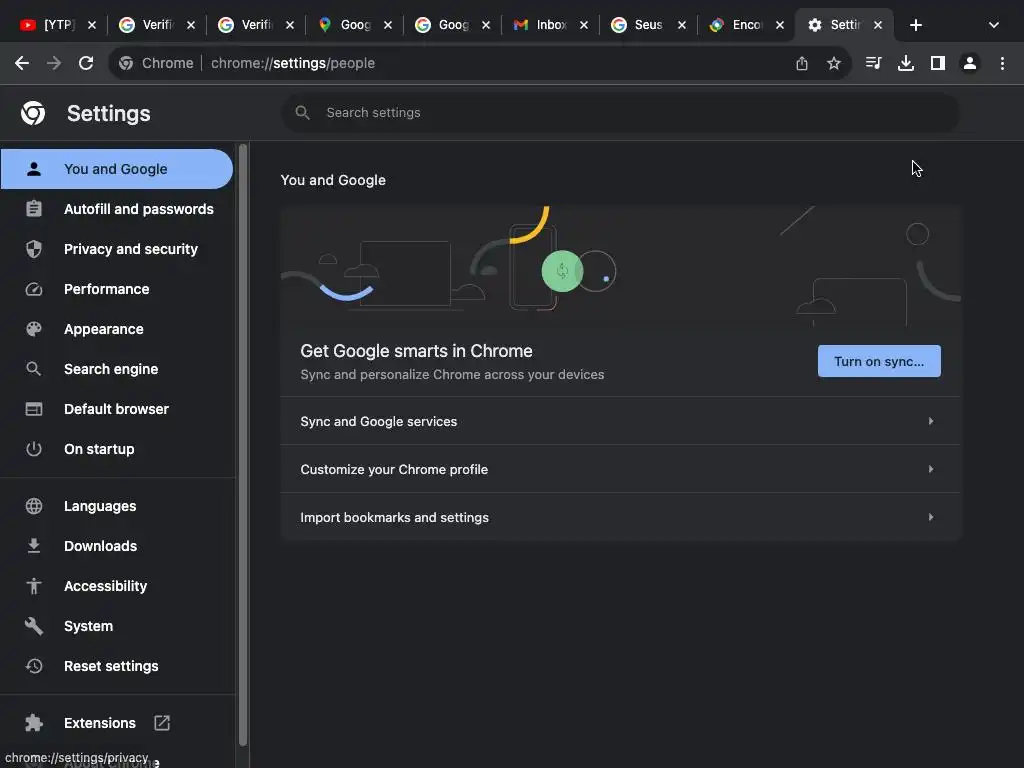This screenshot has width=1024, height=768.
Task: Click the Performance gauge icon
Action: point(34,289)
